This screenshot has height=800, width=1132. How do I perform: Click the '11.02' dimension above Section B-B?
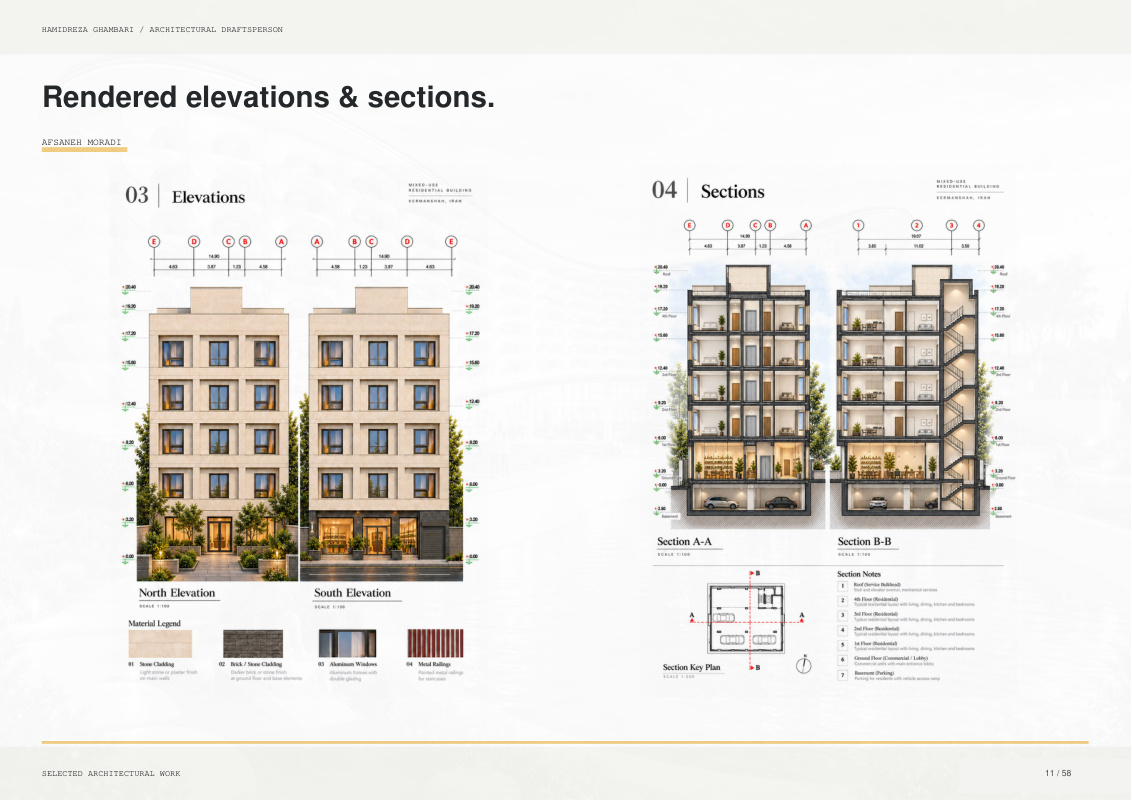coord(918,246)
